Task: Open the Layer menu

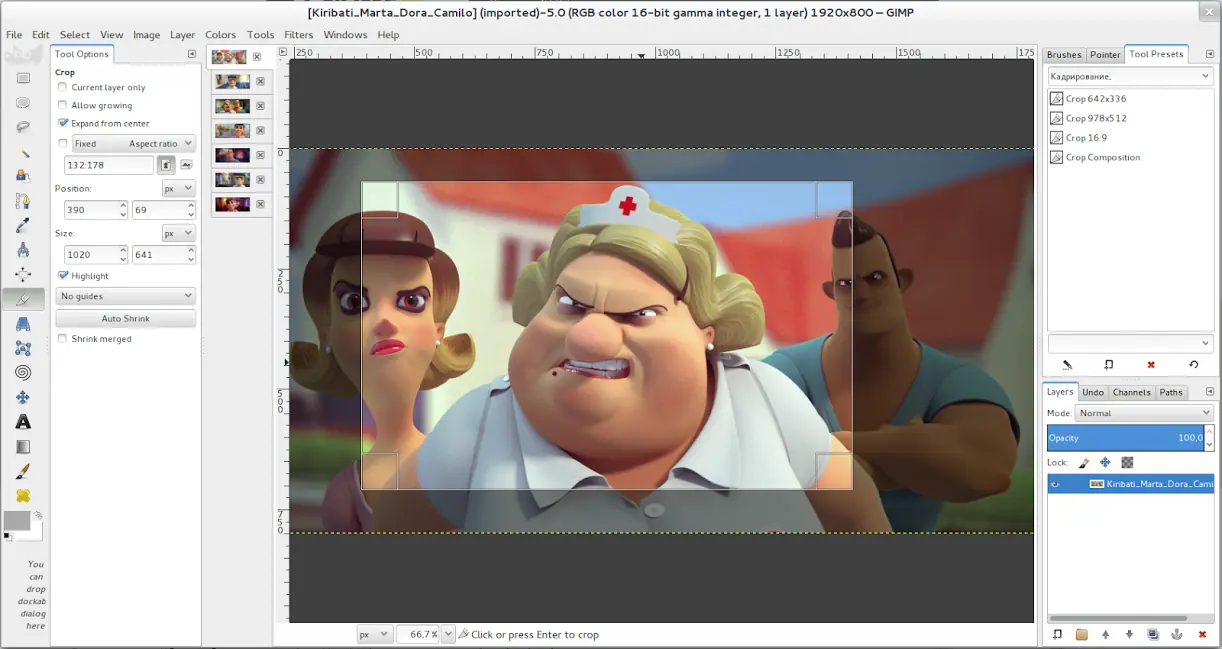Action: (182, 34)
